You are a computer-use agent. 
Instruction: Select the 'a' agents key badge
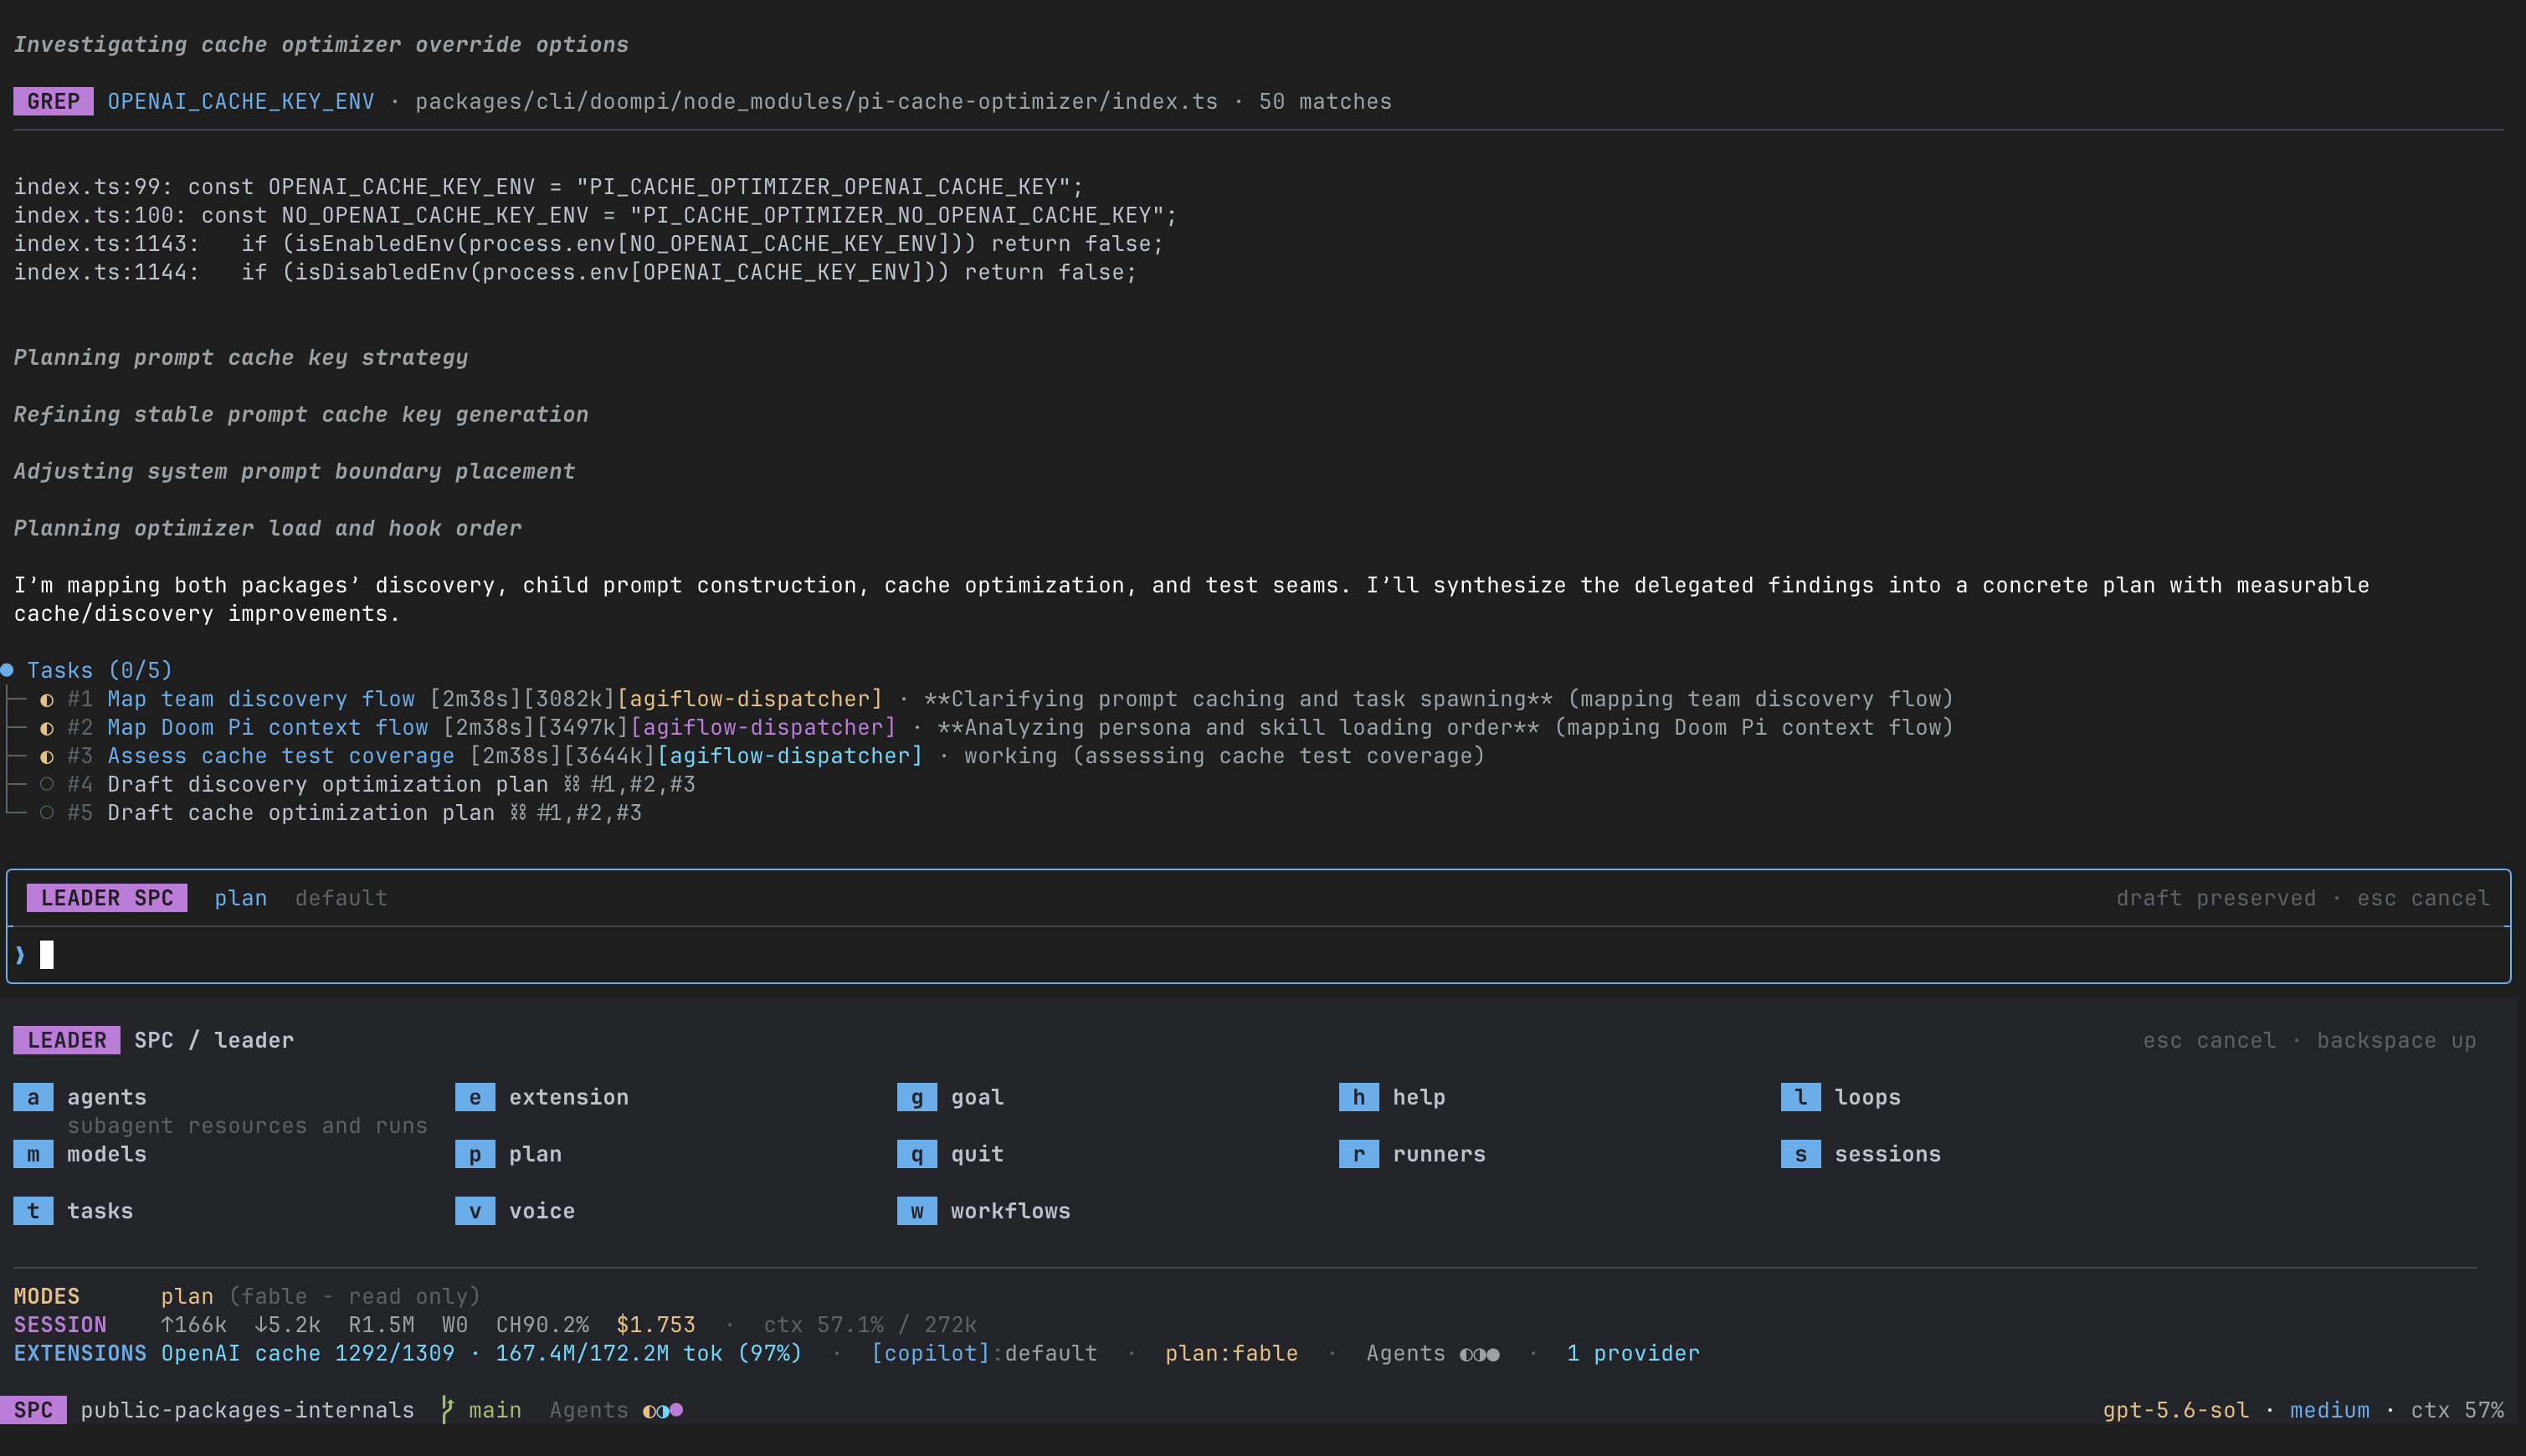(x=33, y=1097)
